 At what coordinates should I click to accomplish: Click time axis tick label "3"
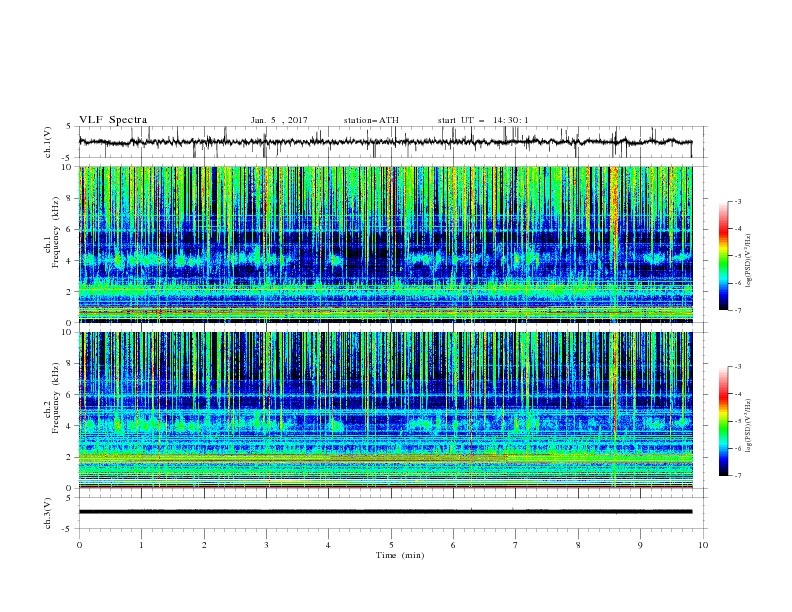coord(266,545)
